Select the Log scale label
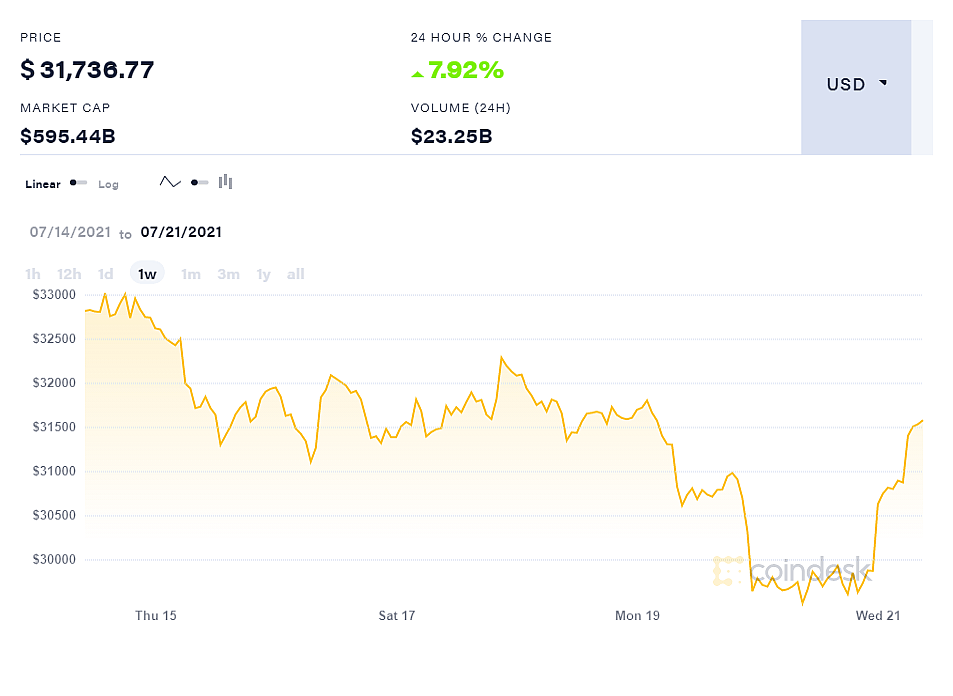This screenshot has width=953, height=696. pyautogui.click(x=108, y=184)
